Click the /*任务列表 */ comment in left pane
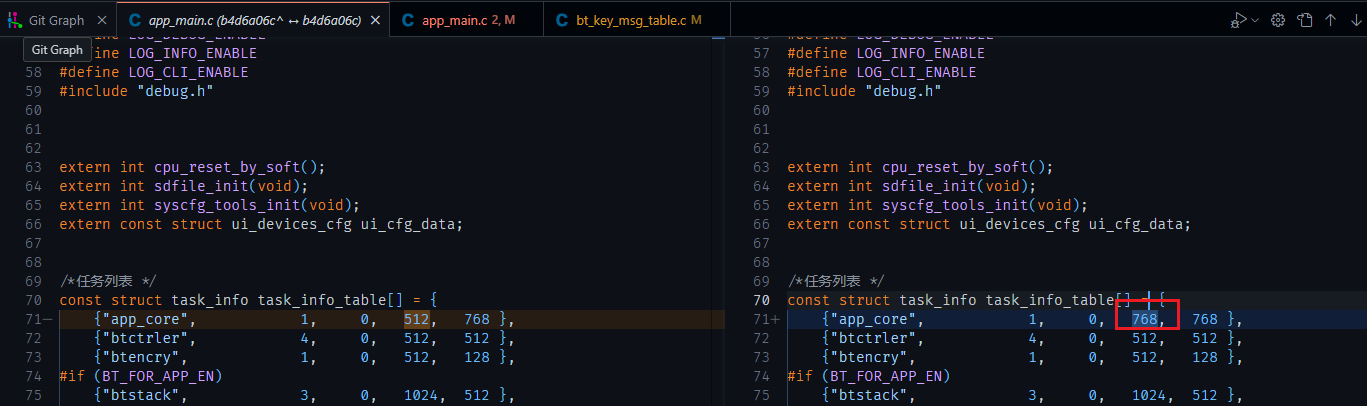1367x406 pixels. tap(107, 282)
